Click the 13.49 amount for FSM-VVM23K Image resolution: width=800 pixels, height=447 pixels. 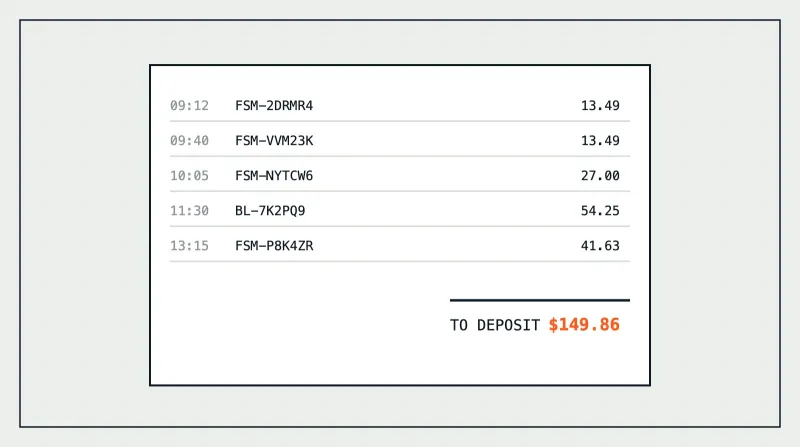click(600, 141)
